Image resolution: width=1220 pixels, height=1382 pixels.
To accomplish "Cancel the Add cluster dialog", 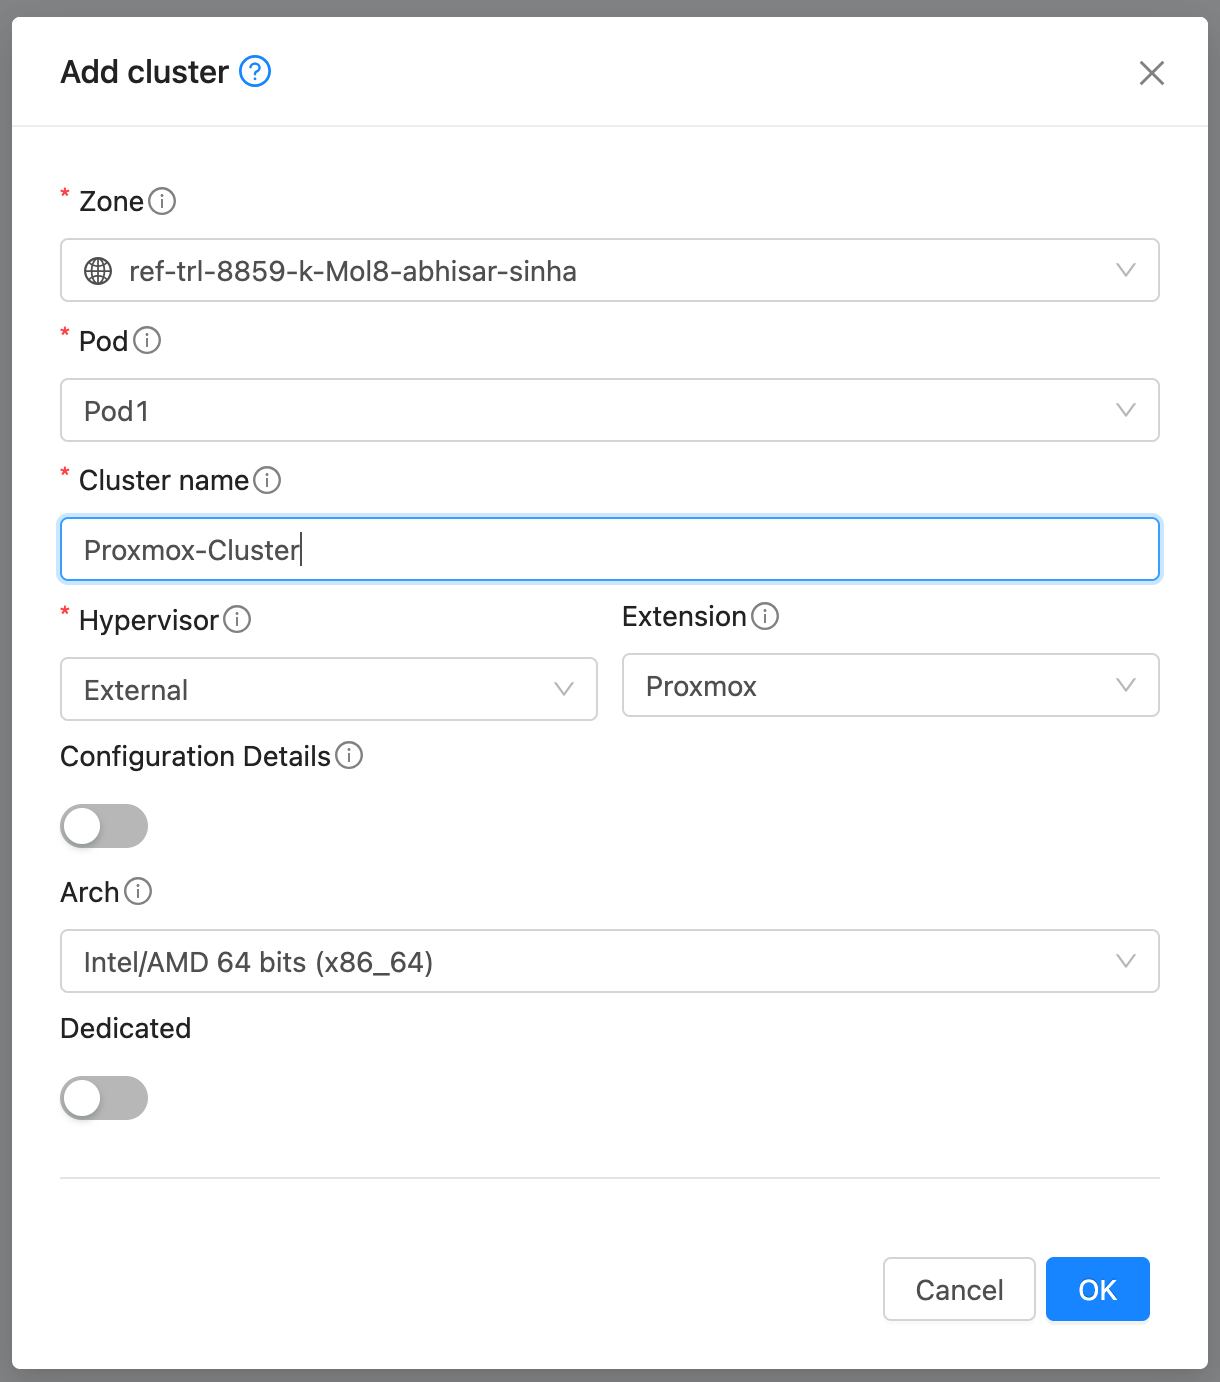I will coord(958,1289).
